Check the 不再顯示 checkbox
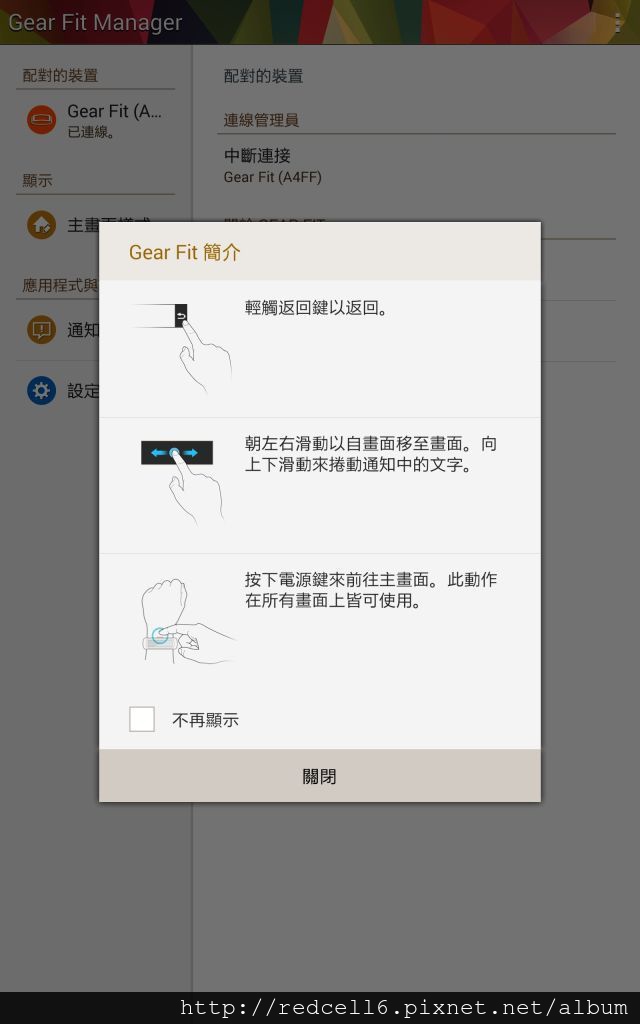 click(142, 719)
